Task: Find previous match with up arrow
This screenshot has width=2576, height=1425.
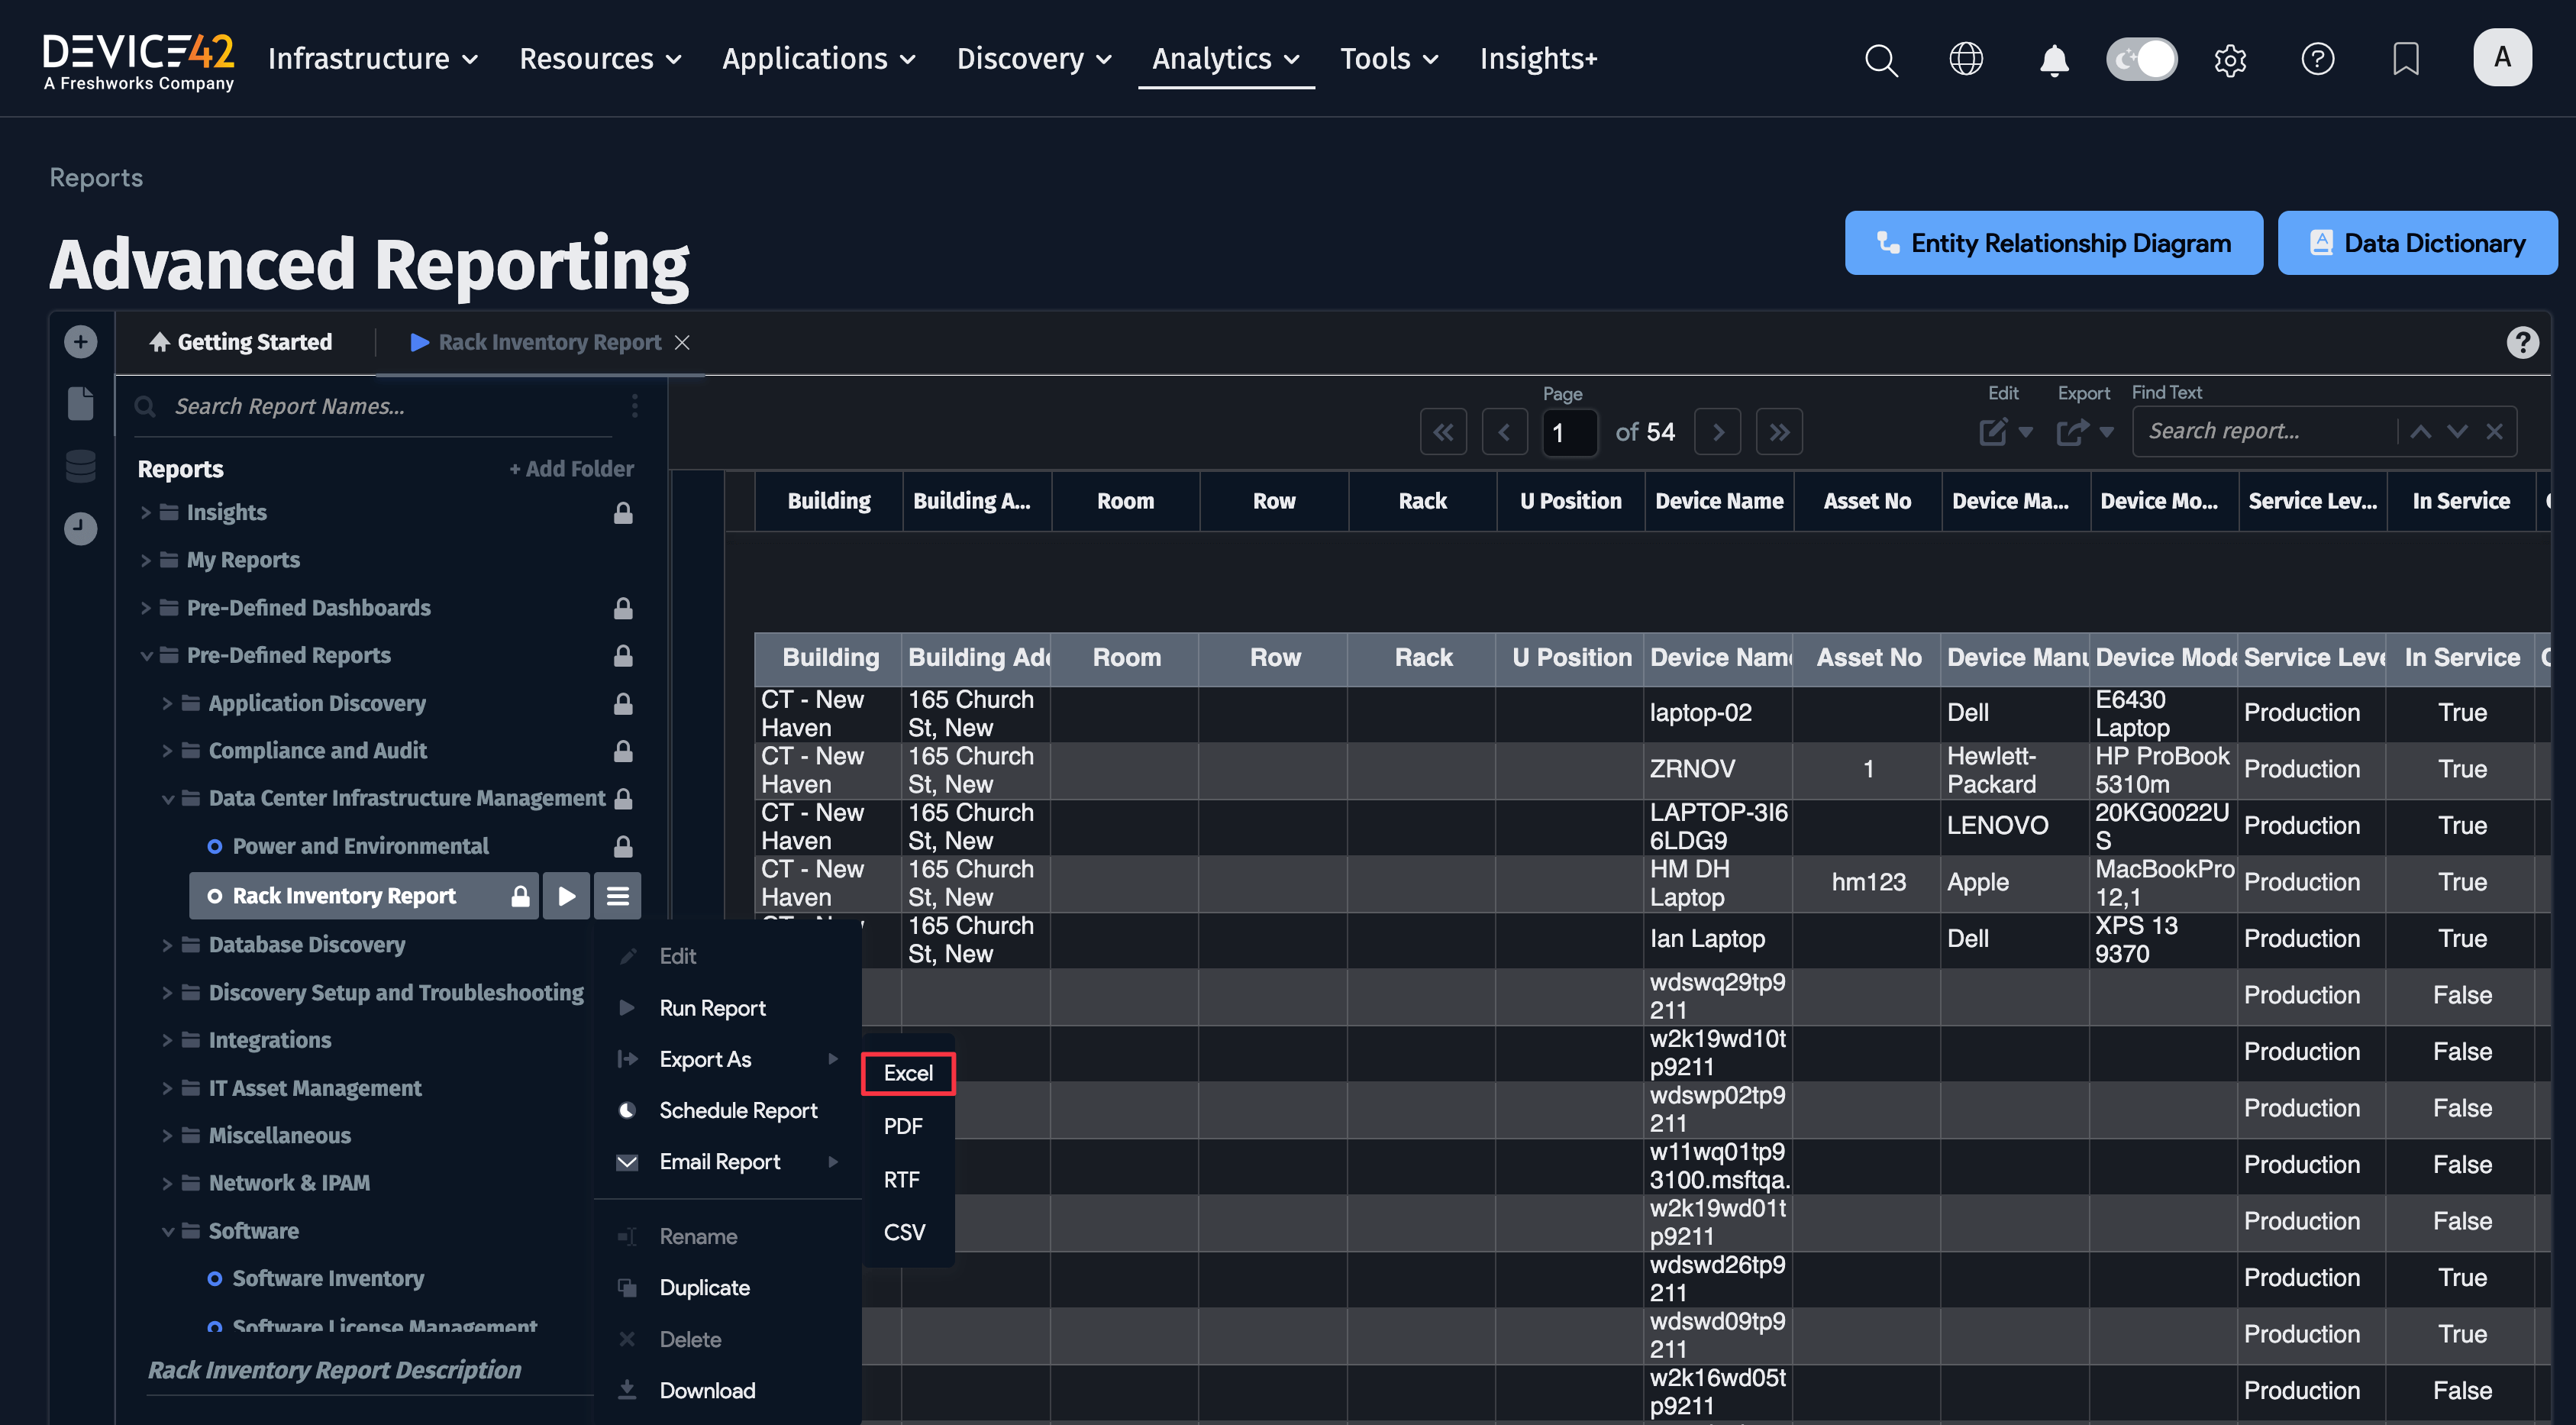Action: 2420,431
